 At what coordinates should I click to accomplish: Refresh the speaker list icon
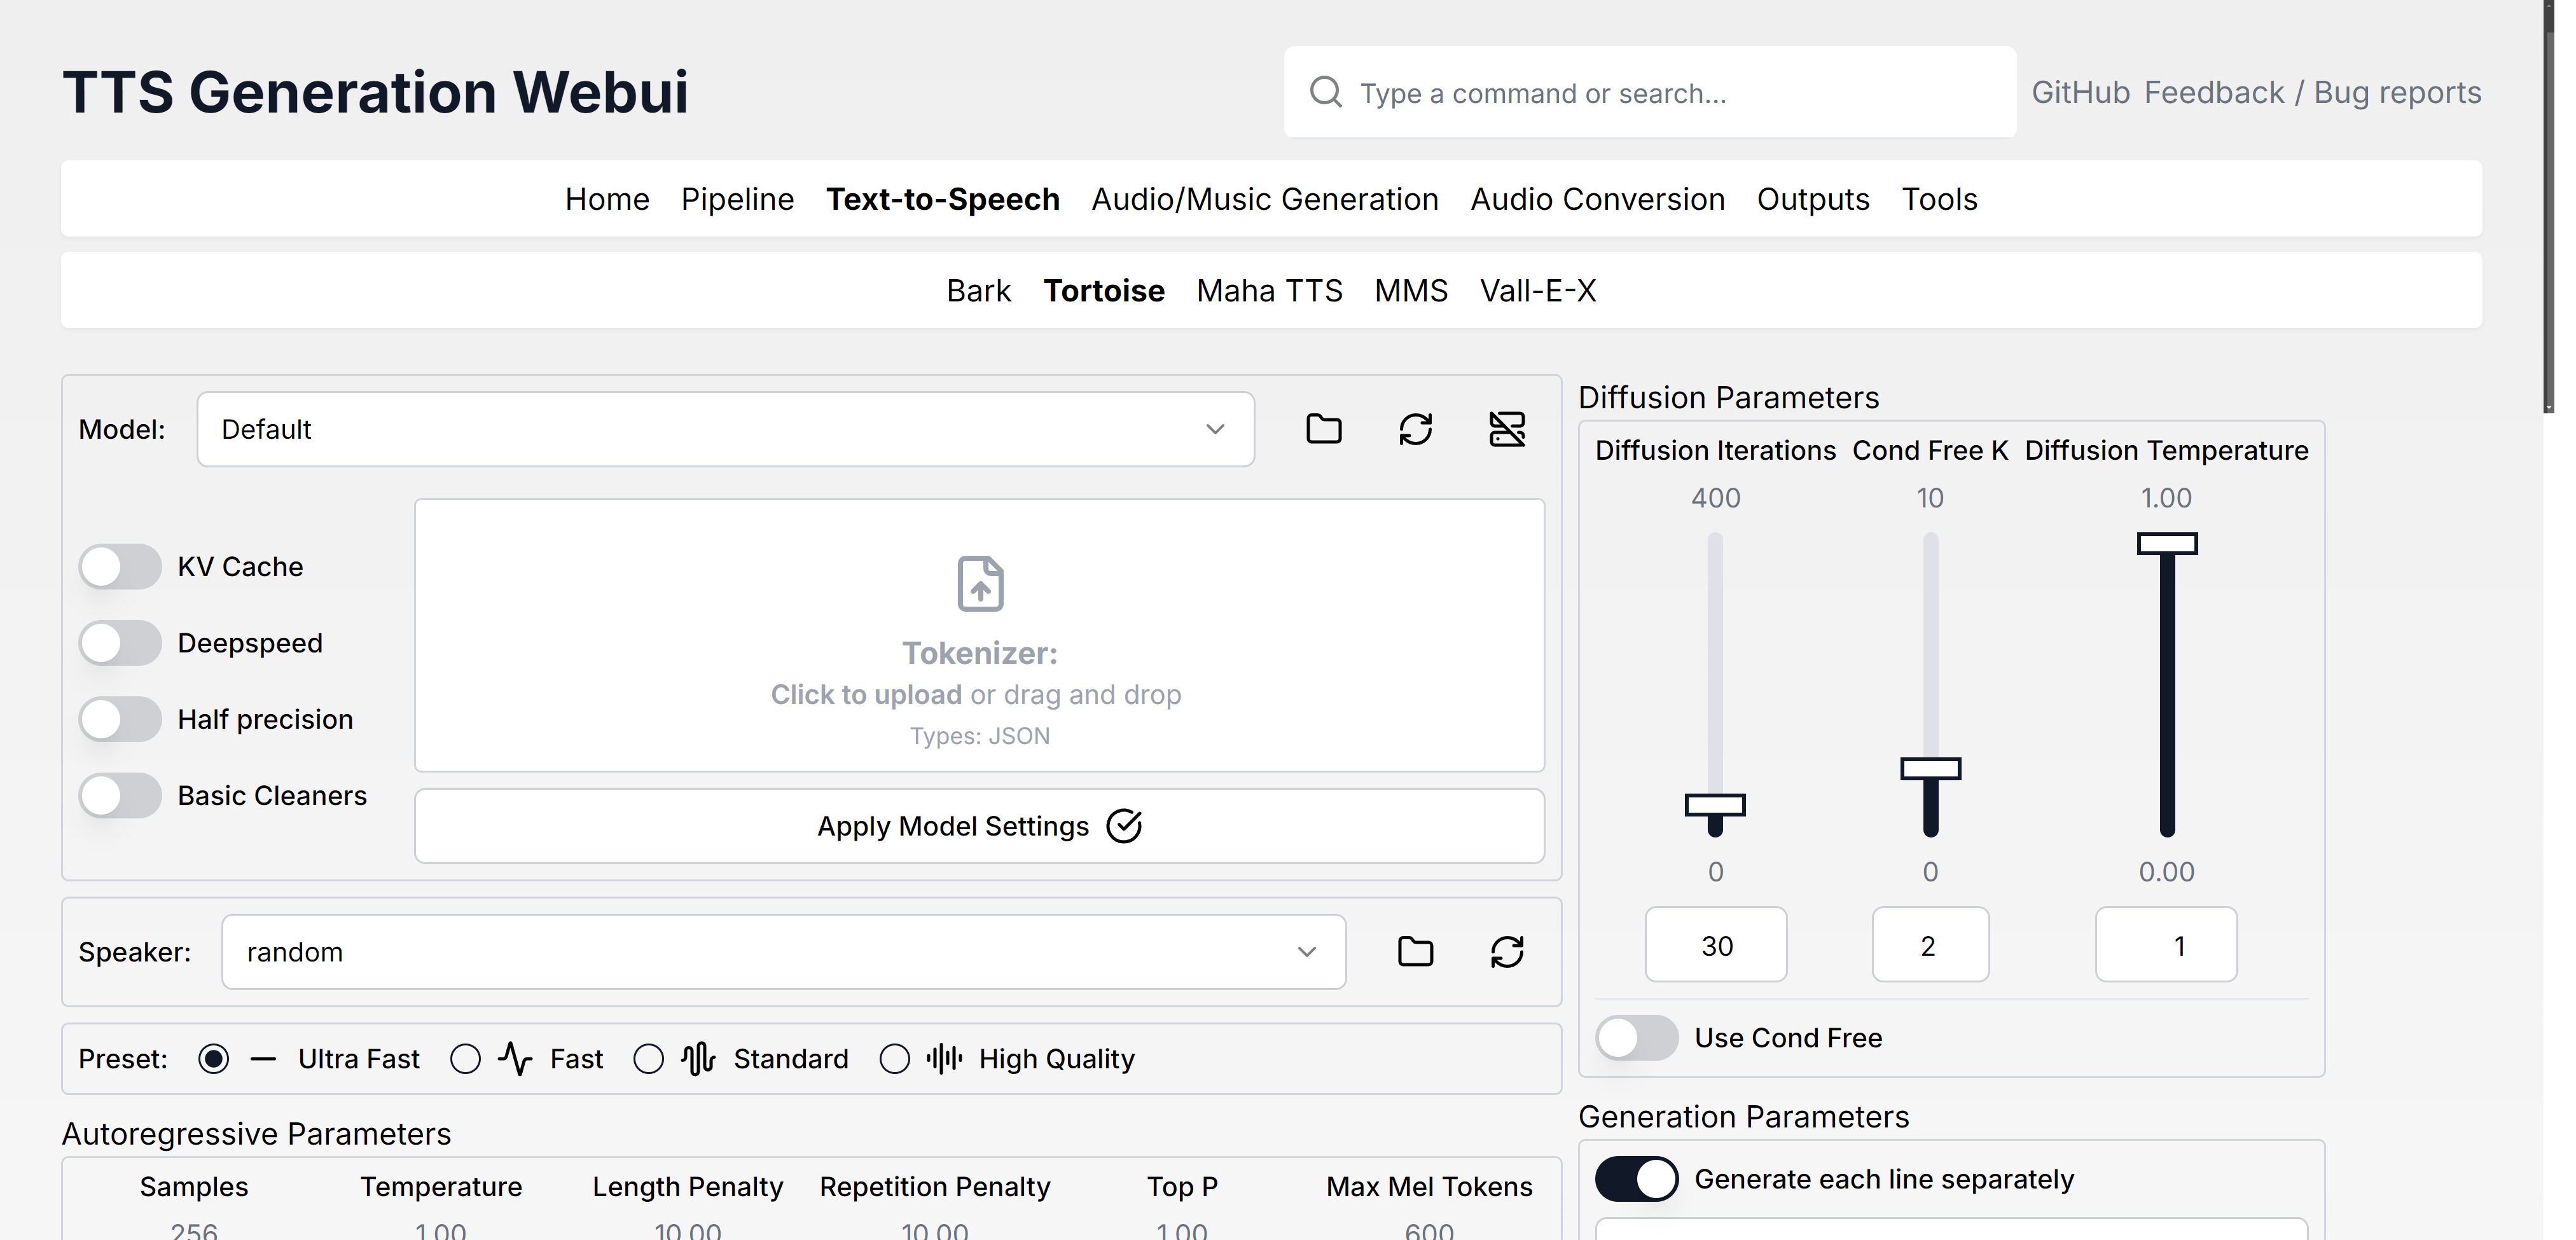click(x=1507, y=951)
